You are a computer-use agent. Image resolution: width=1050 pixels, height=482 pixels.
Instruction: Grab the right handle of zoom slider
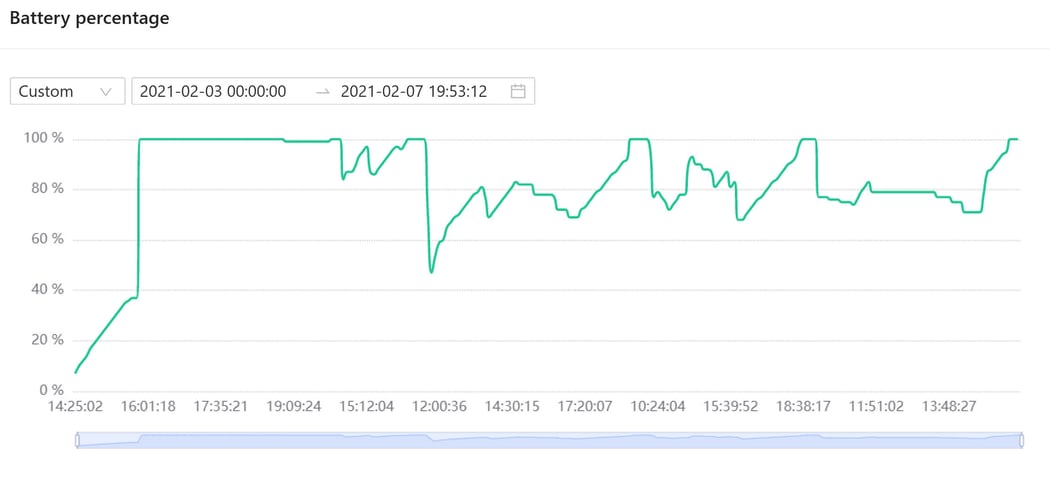click(x=1022, y=440)
